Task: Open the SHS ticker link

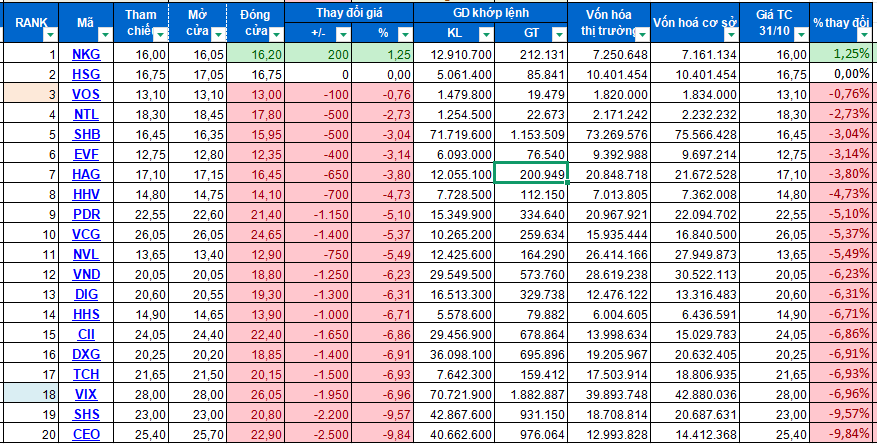Action: point(86,414)
